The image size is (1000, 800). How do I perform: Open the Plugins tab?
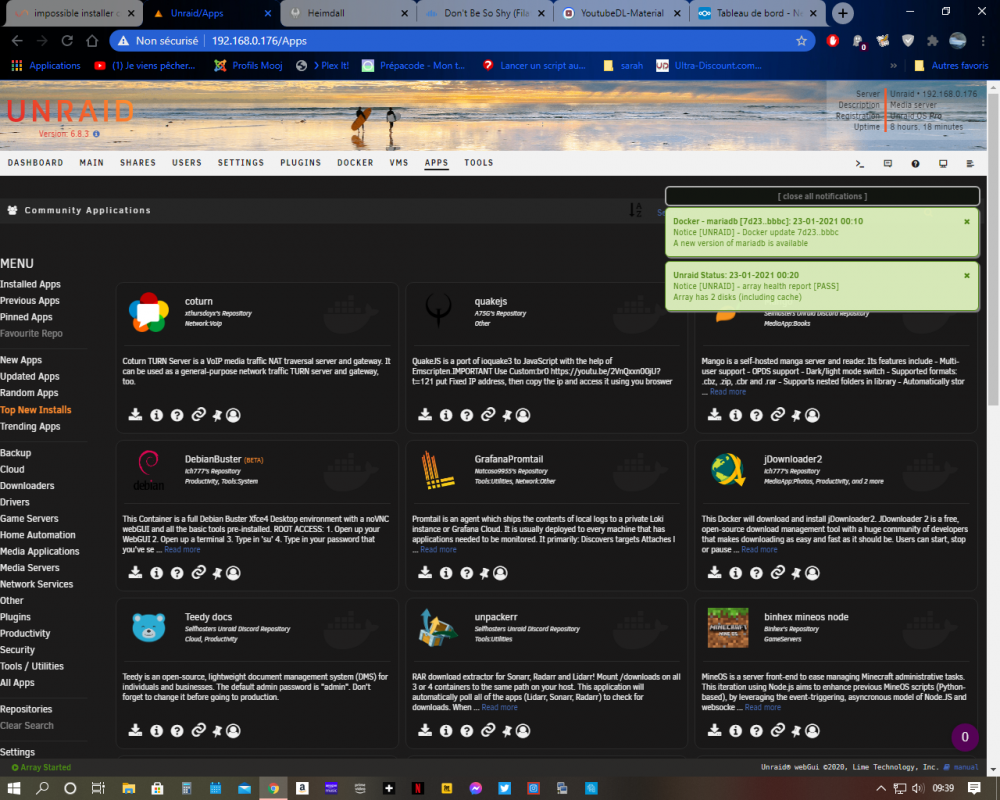300,163
